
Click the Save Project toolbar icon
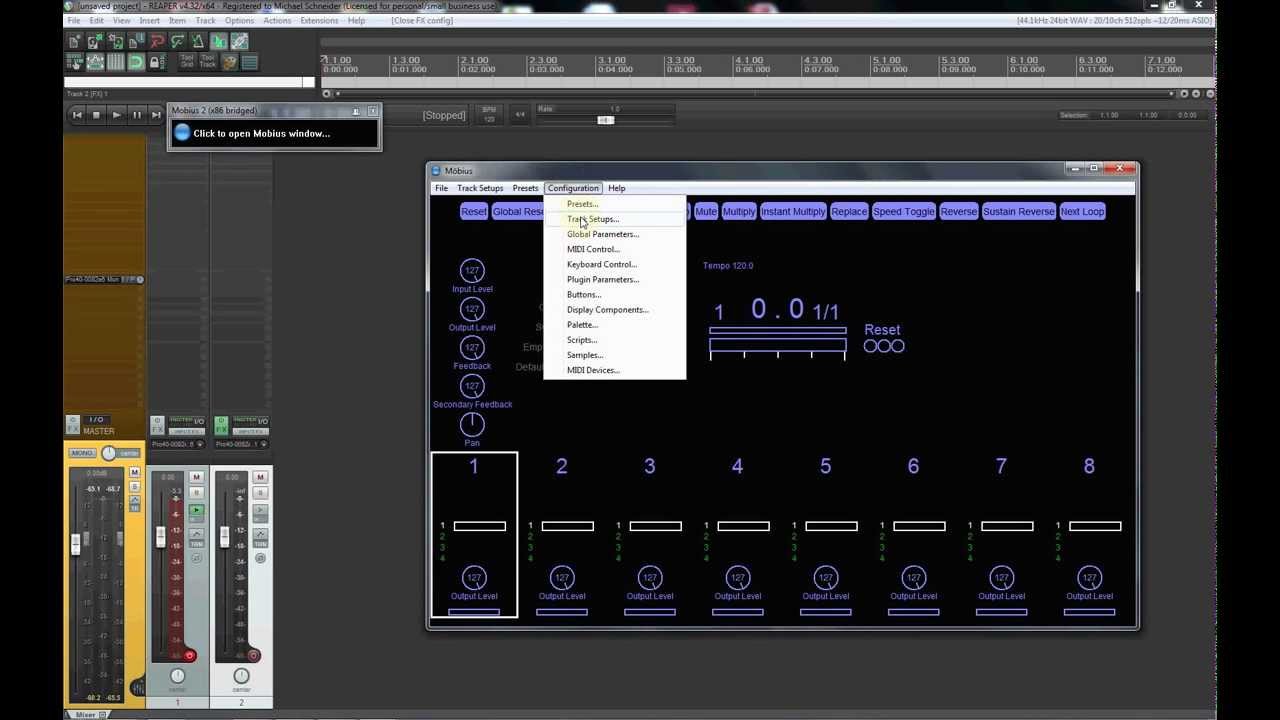click(x=116, y=41)
